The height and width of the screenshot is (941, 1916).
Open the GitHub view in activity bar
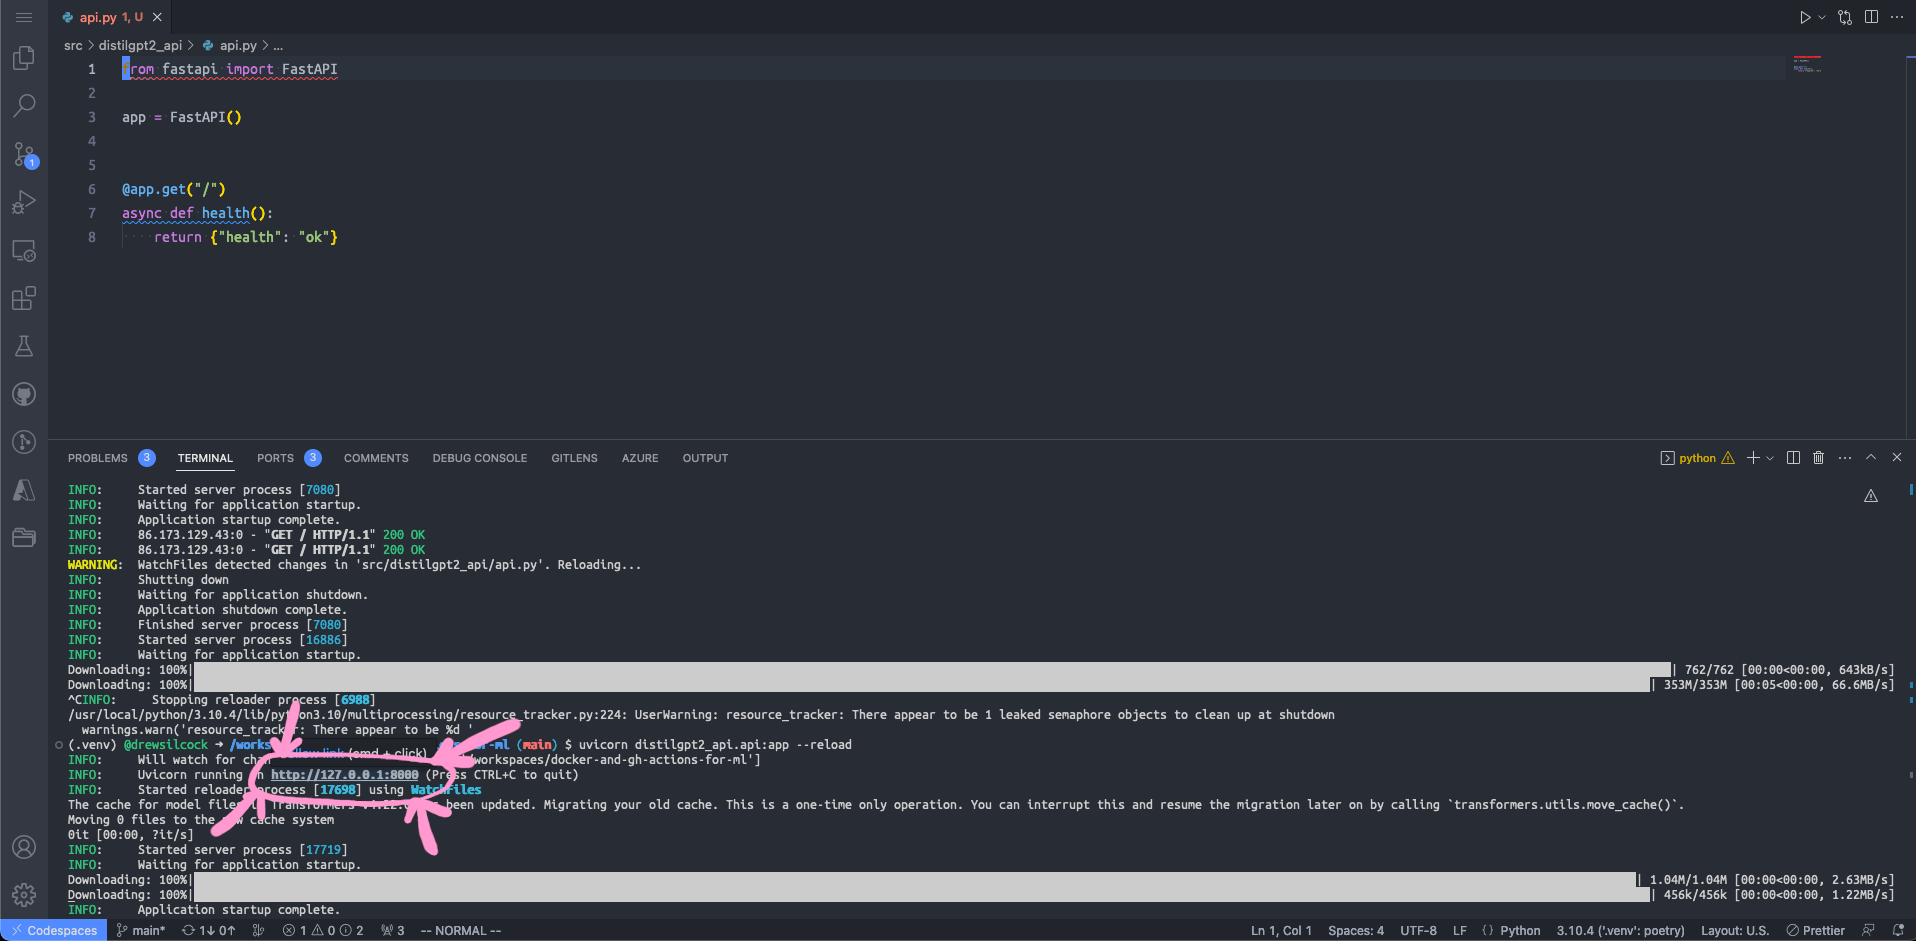[x=24, y=395]
